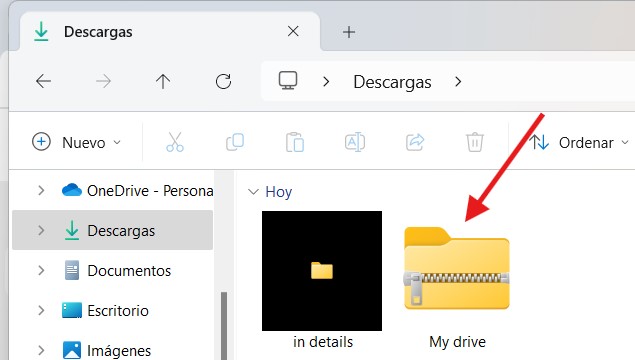This screenshot has width=635, height=360.
Task: Expand Descargas node in sidebar
Action: coord(41,230)
